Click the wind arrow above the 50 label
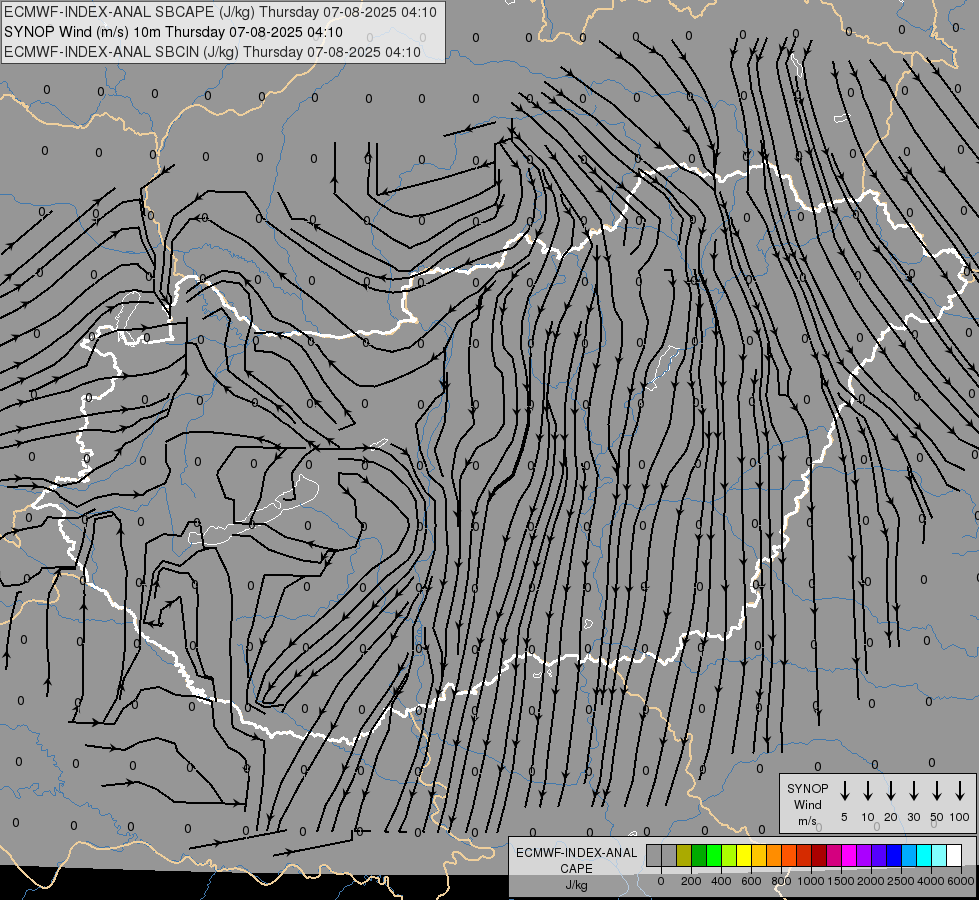 click(937, 791)
